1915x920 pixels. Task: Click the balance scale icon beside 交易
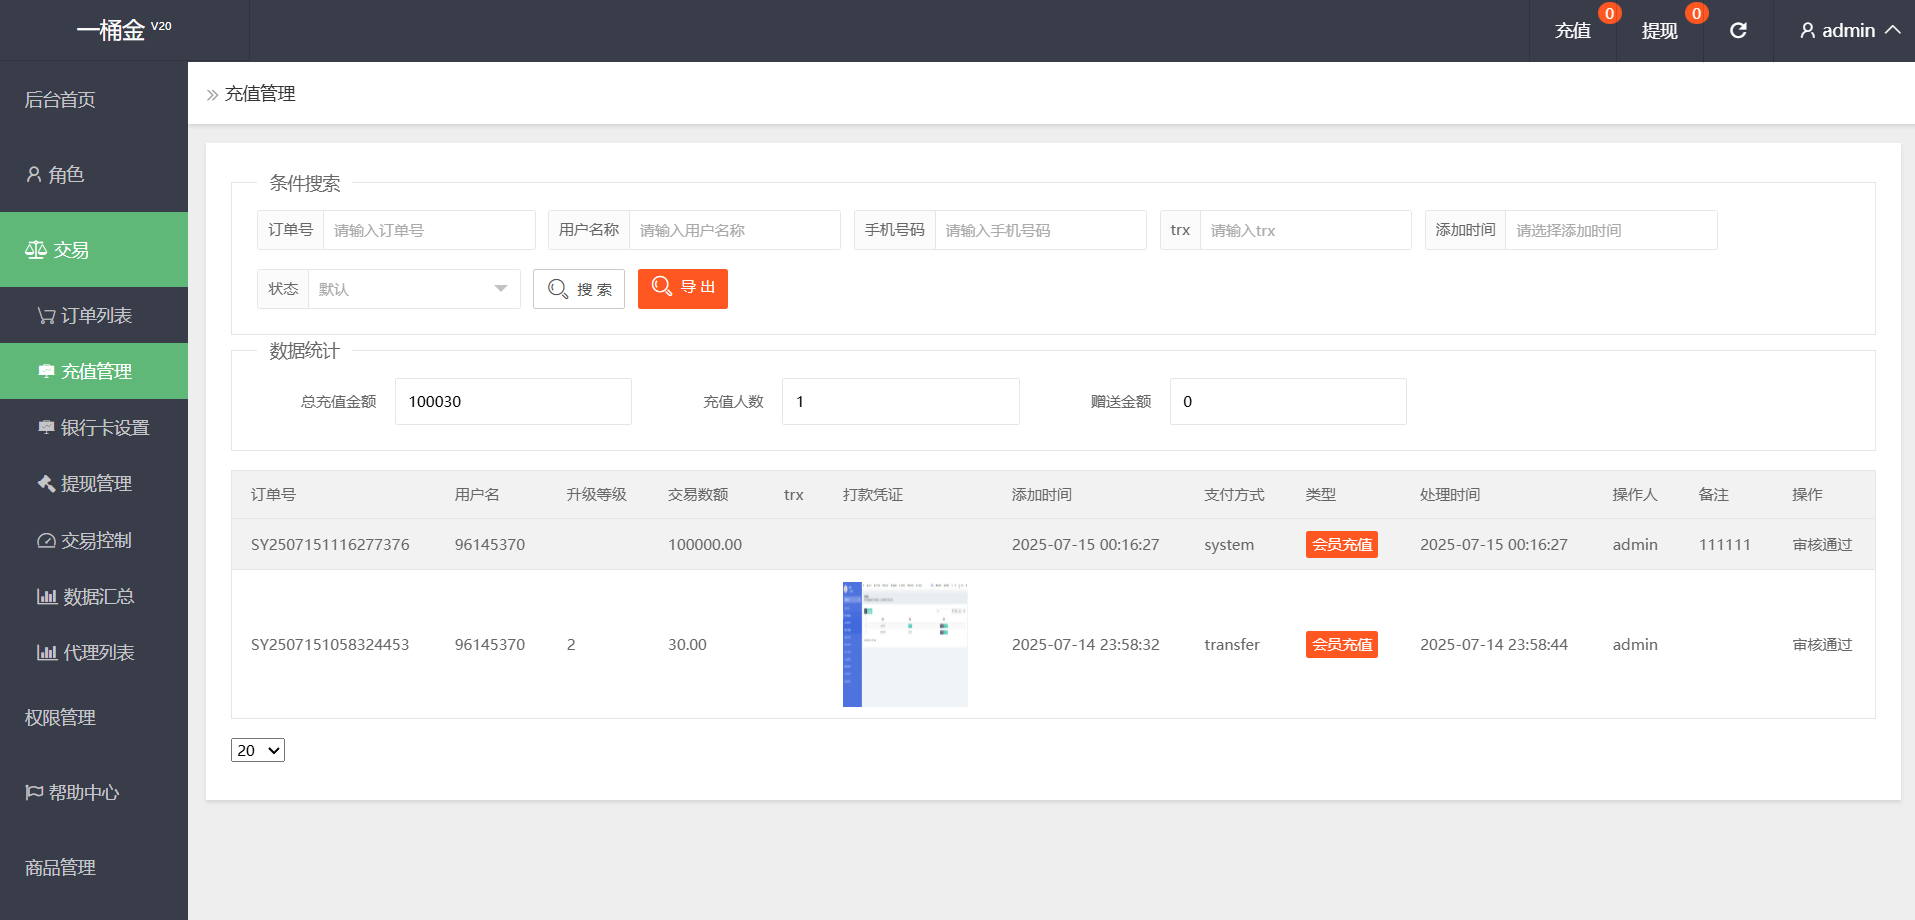pyautogui.click(x=36, y=249)
